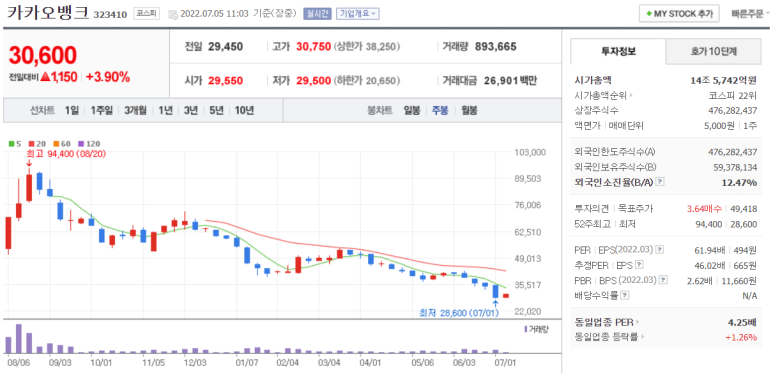Click help icon next to 외국인소진율(B/A)

pyautogui.click(x=661, y=182)
